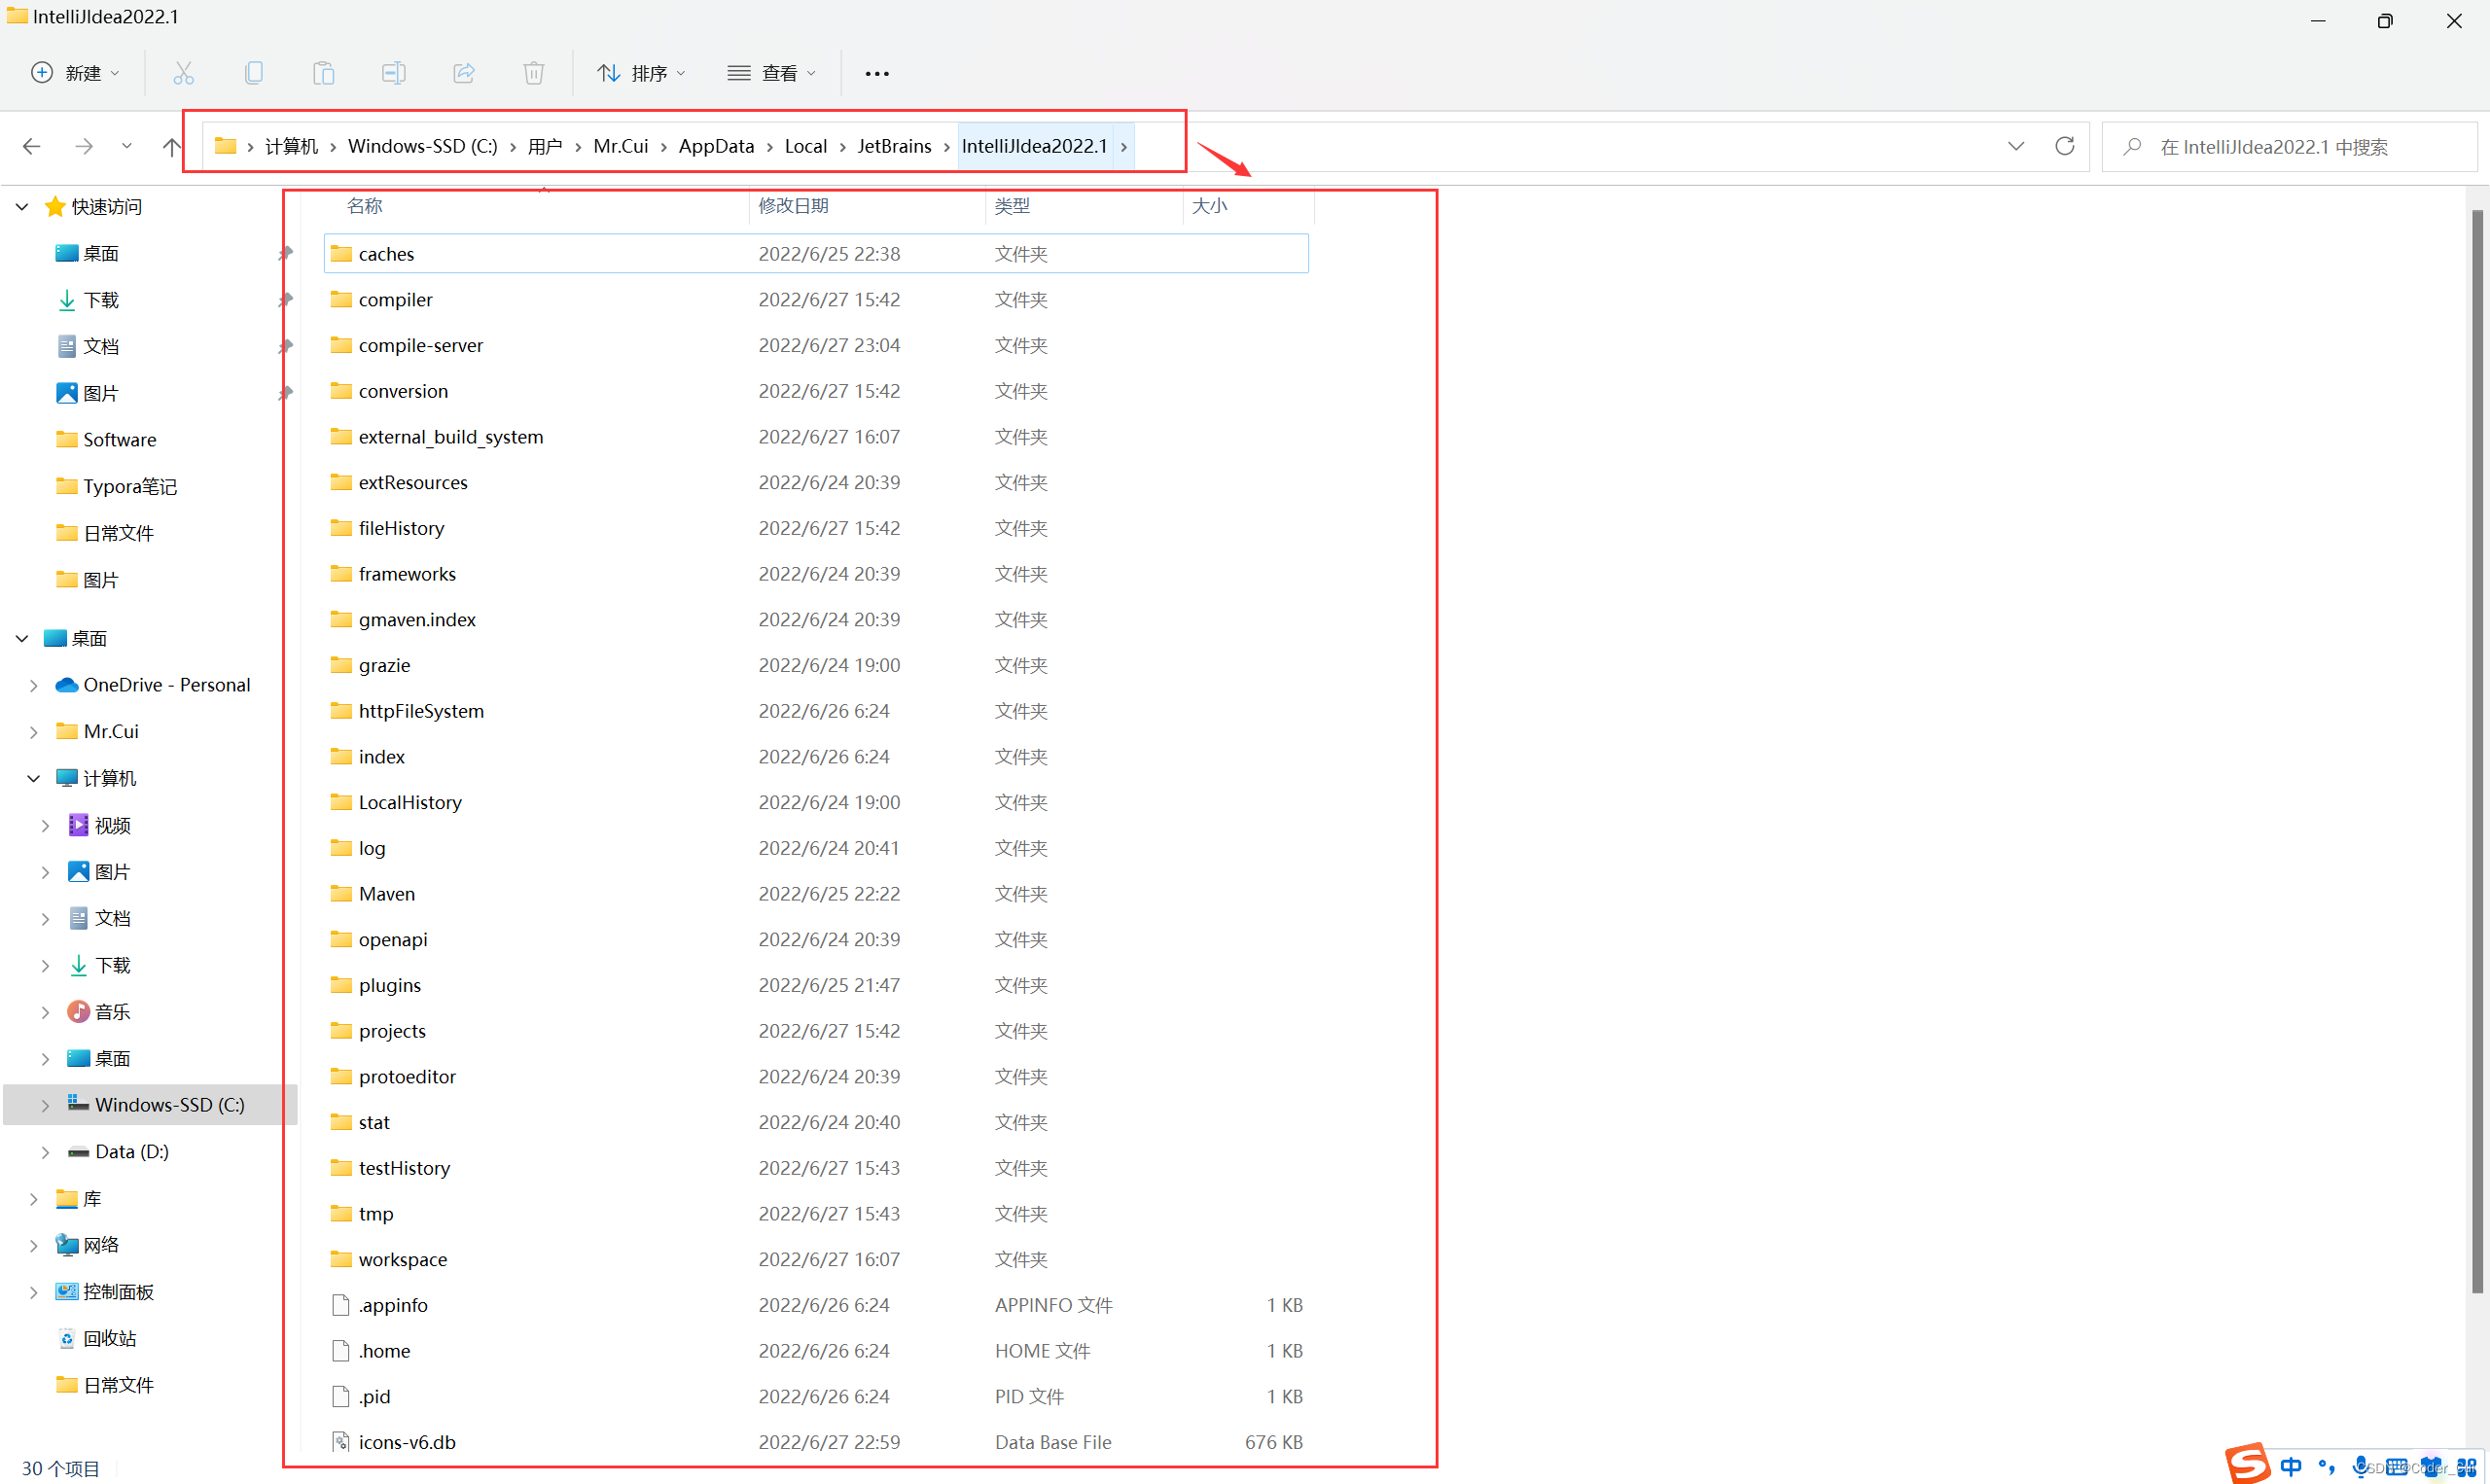Click the Copy icon in toolbar
Viewport: 2490px width, 1484px height.
click(254, 73)
